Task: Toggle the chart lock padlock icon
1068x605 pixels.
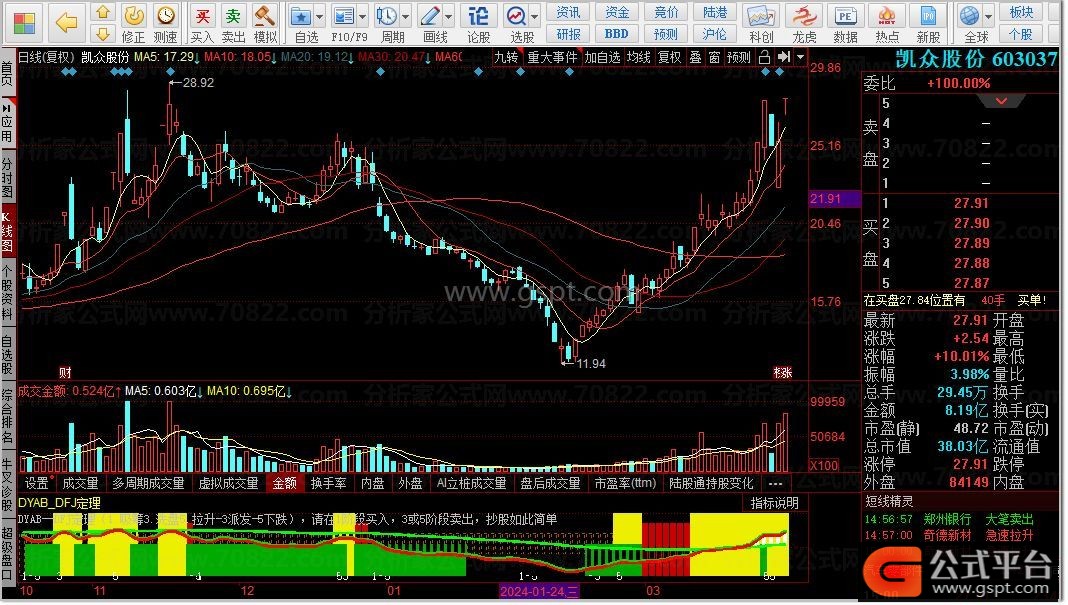Action: (764, 57)
